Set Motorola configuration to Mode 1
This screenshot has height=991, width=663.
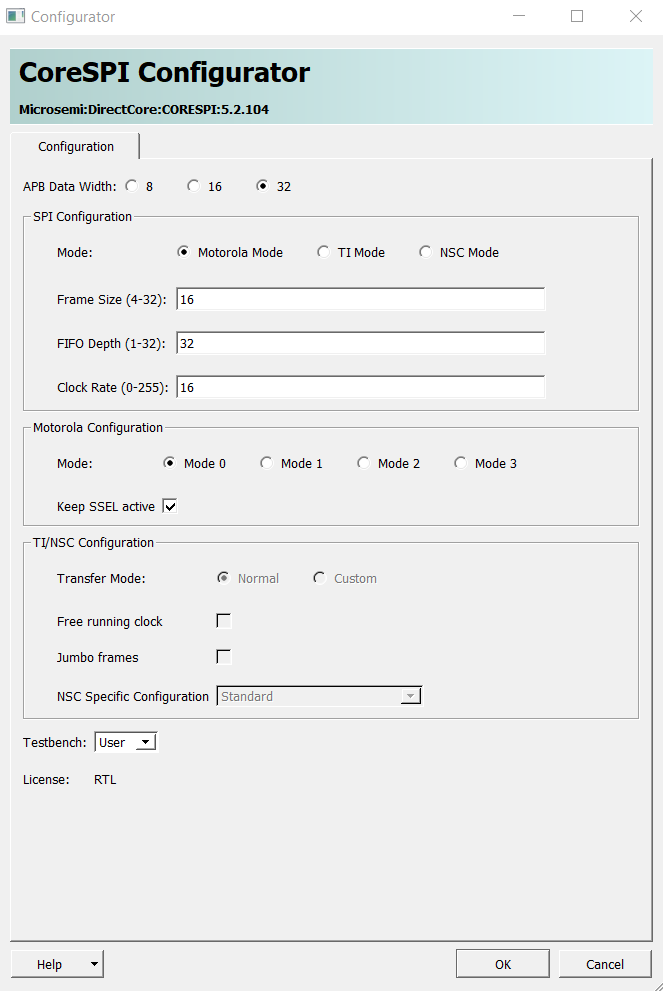pos(267,463)
